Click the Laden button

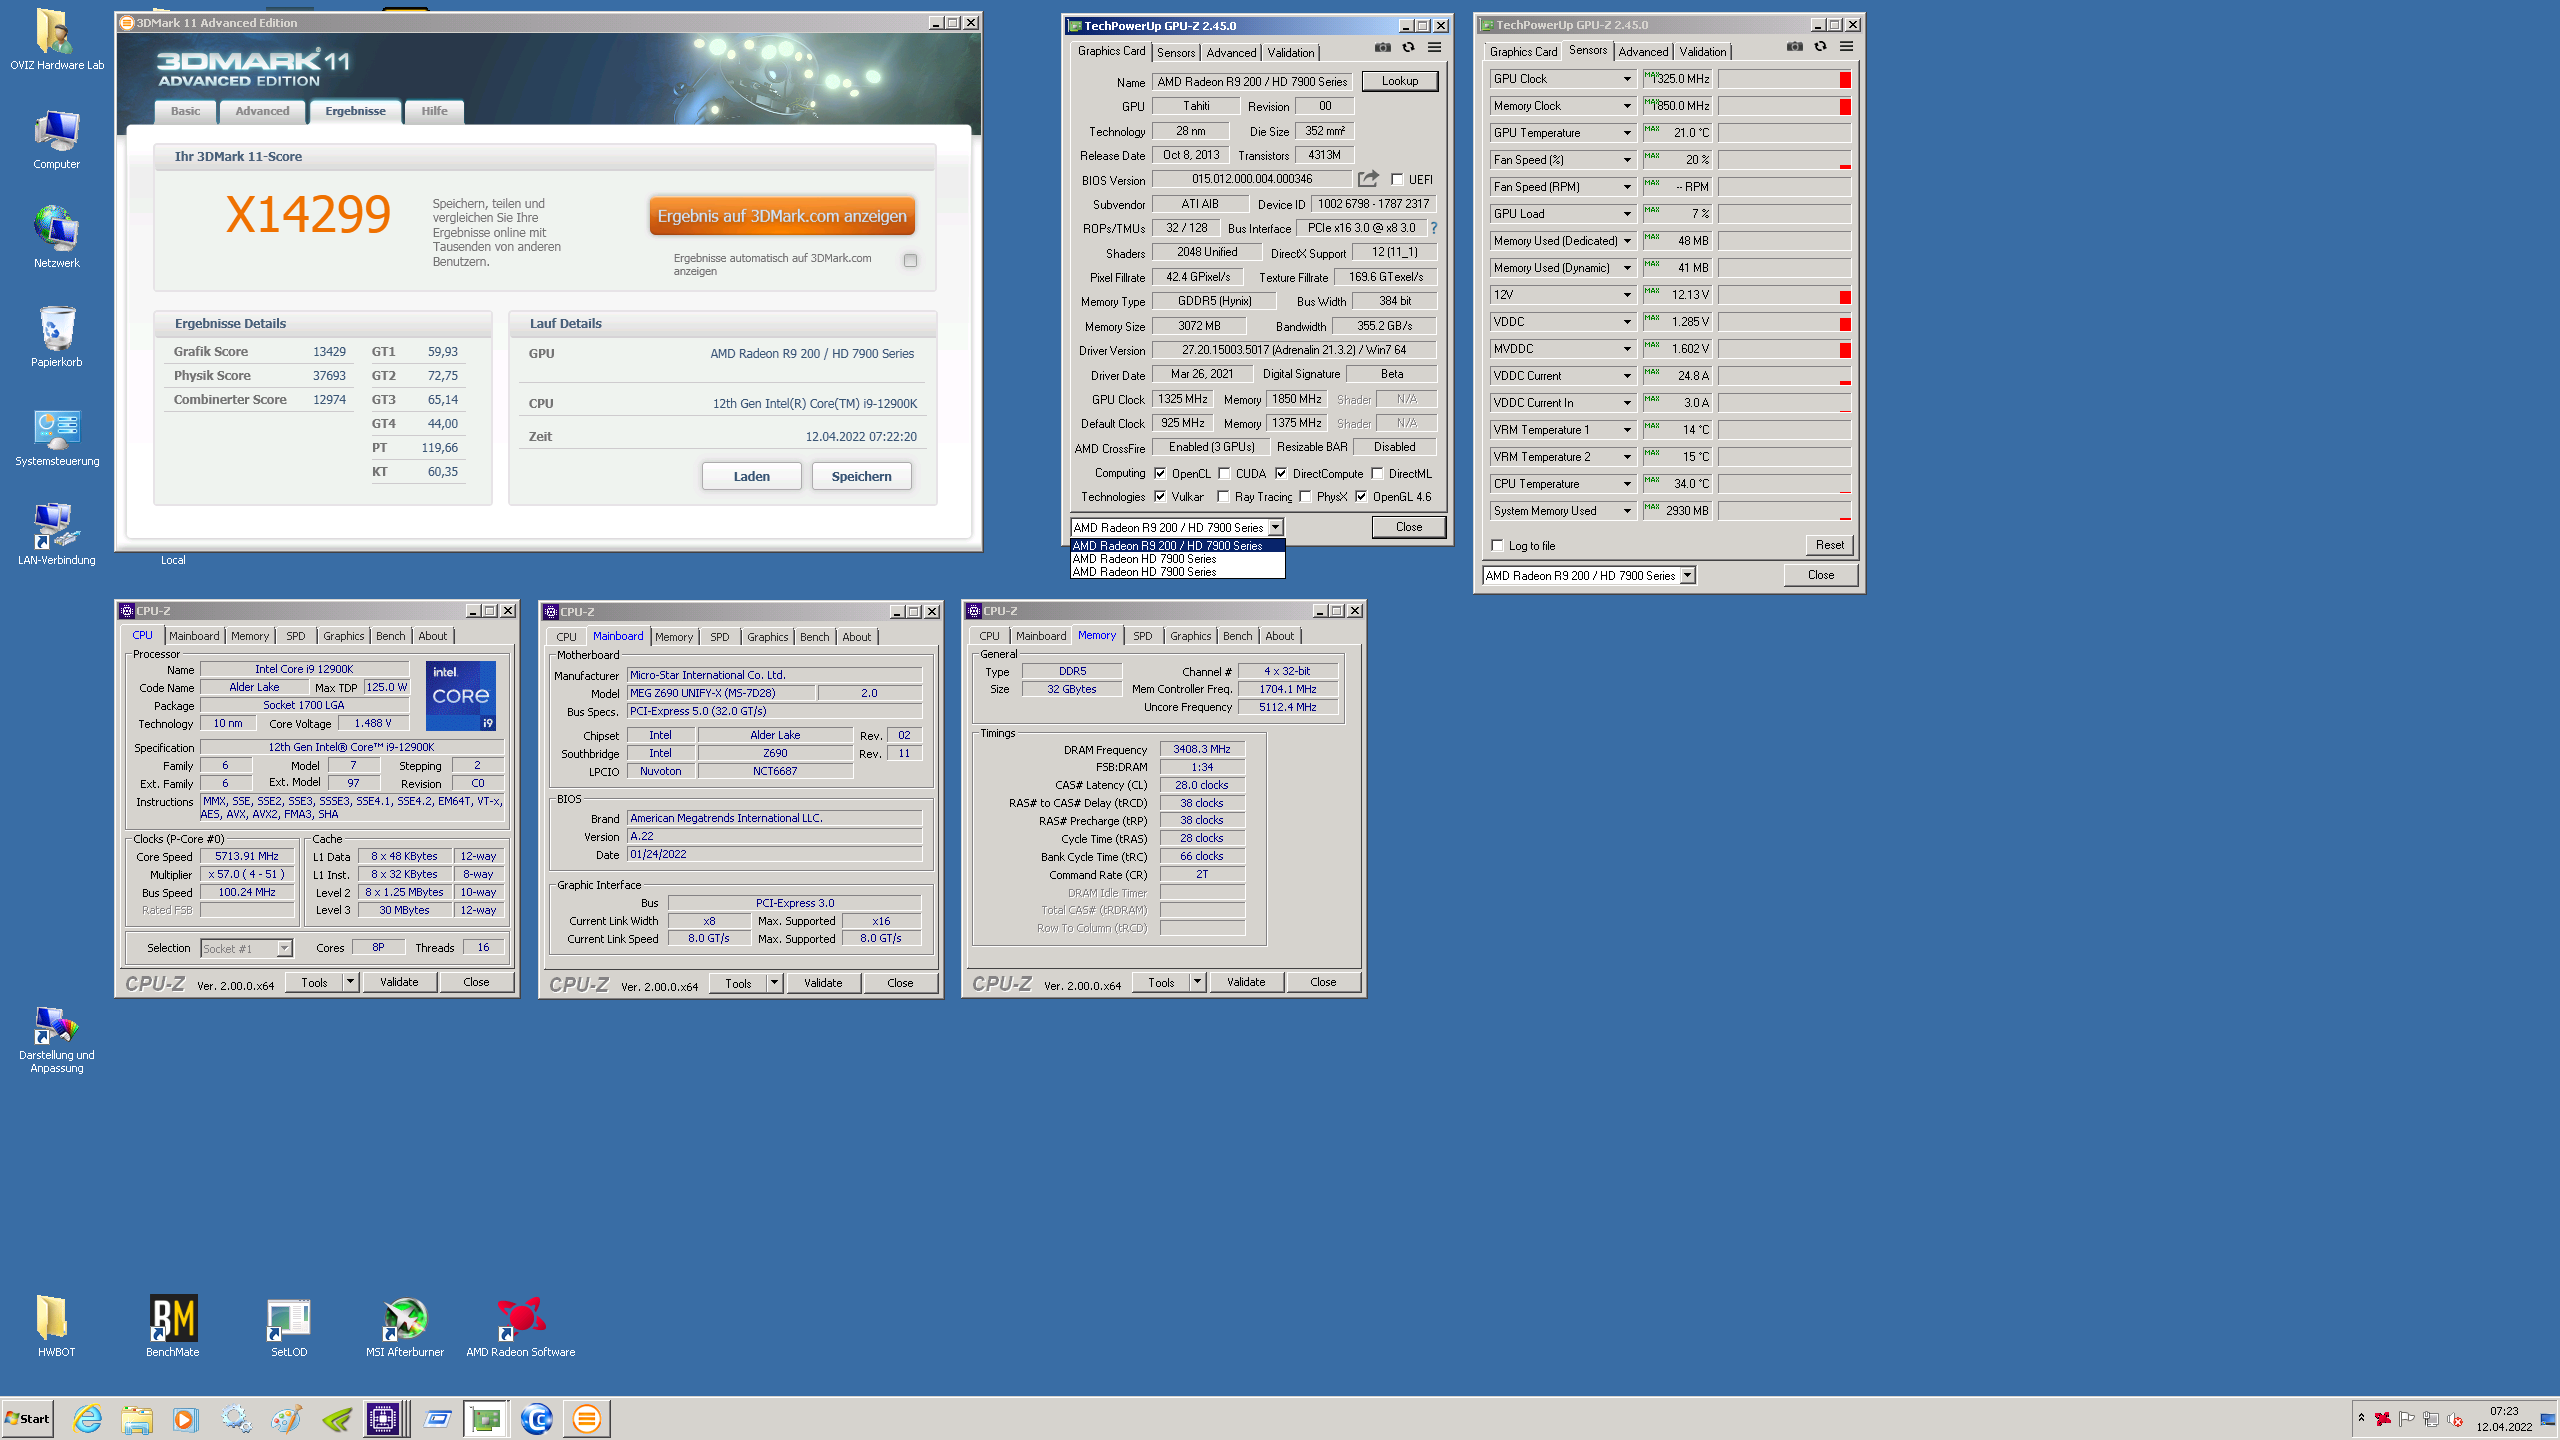751,476
